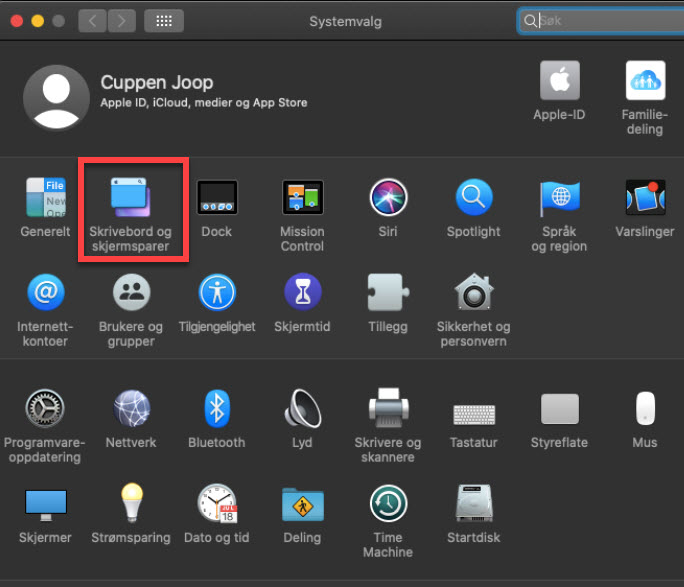Open Skjermtid preferences
The height and width of the screenshot is (587, 684).
[x=302, y=293]
